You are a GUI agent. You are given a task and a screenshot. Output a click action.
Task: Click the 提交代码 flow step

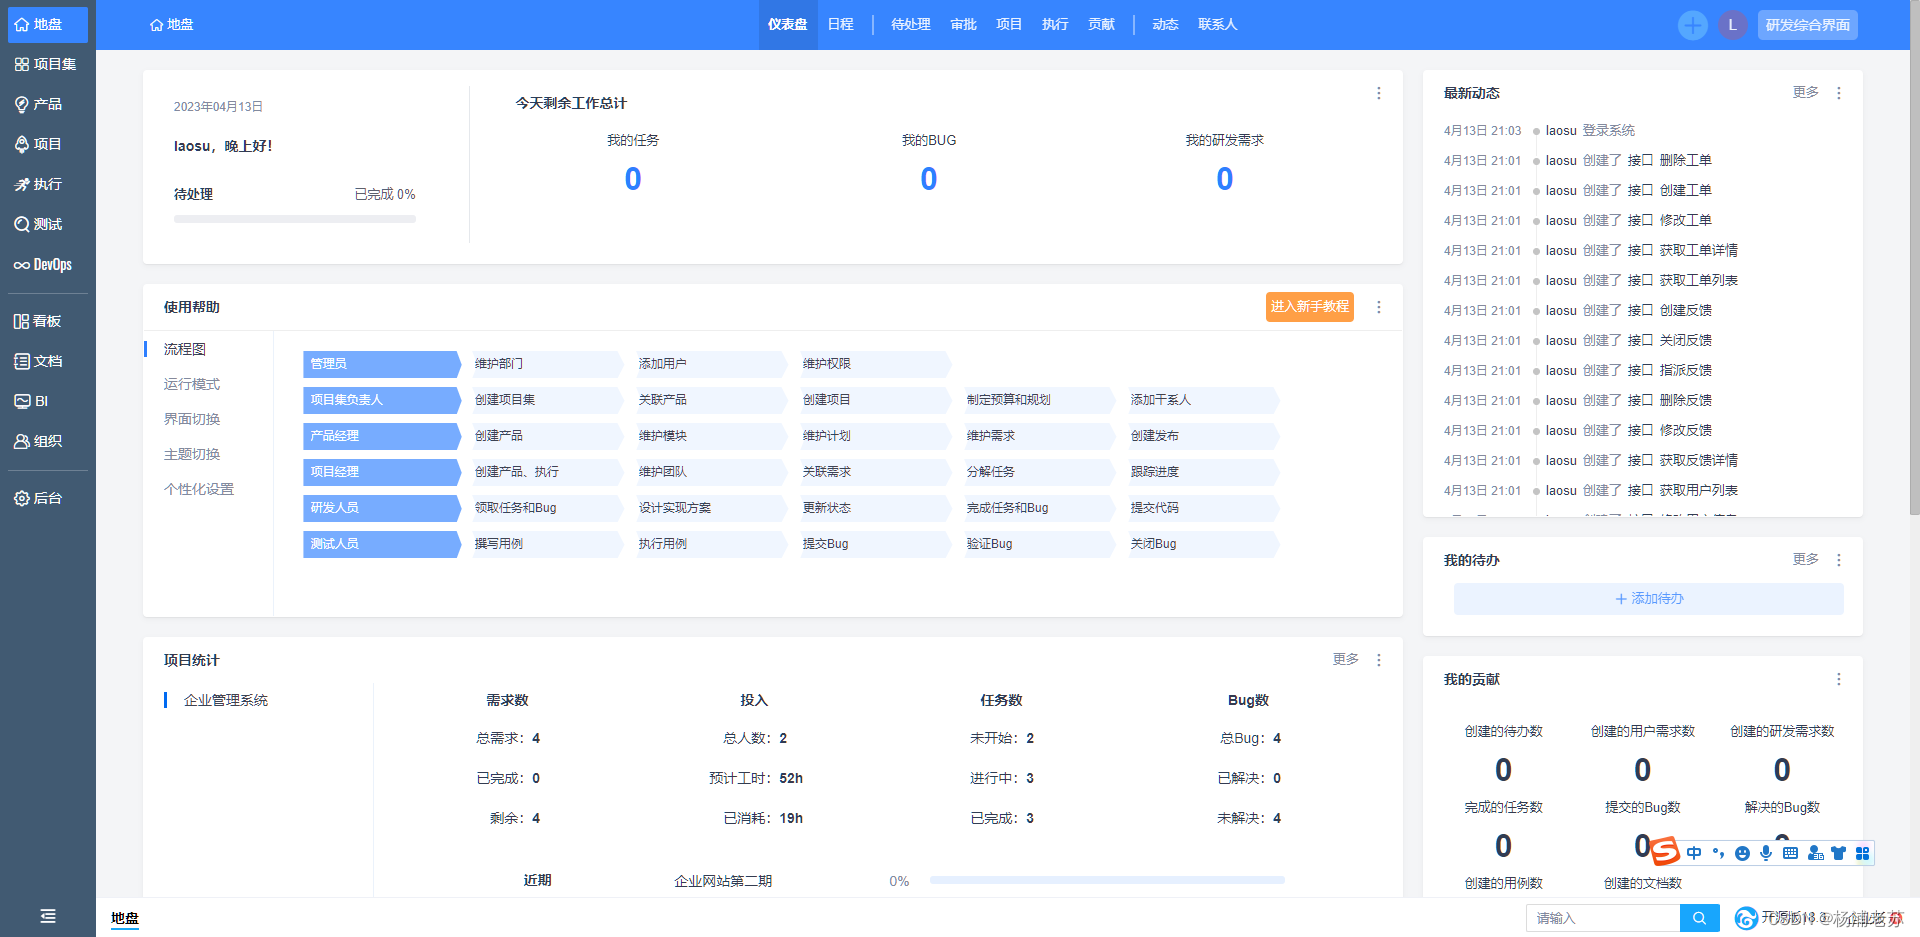(1203, 508)
